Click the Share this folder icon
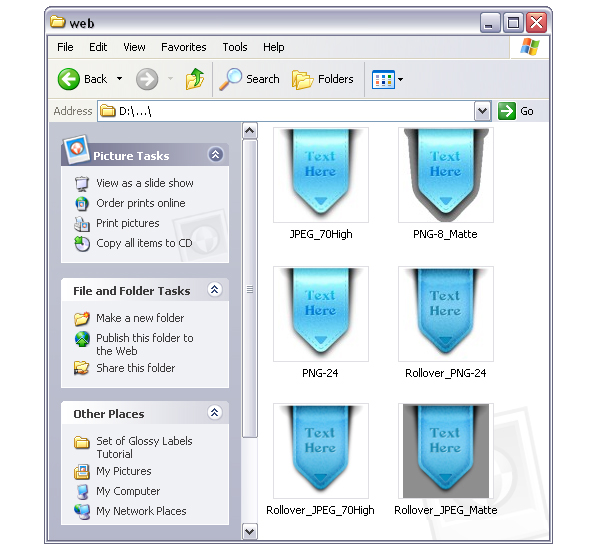Screen dimensions: 600x550 [82, 368]
